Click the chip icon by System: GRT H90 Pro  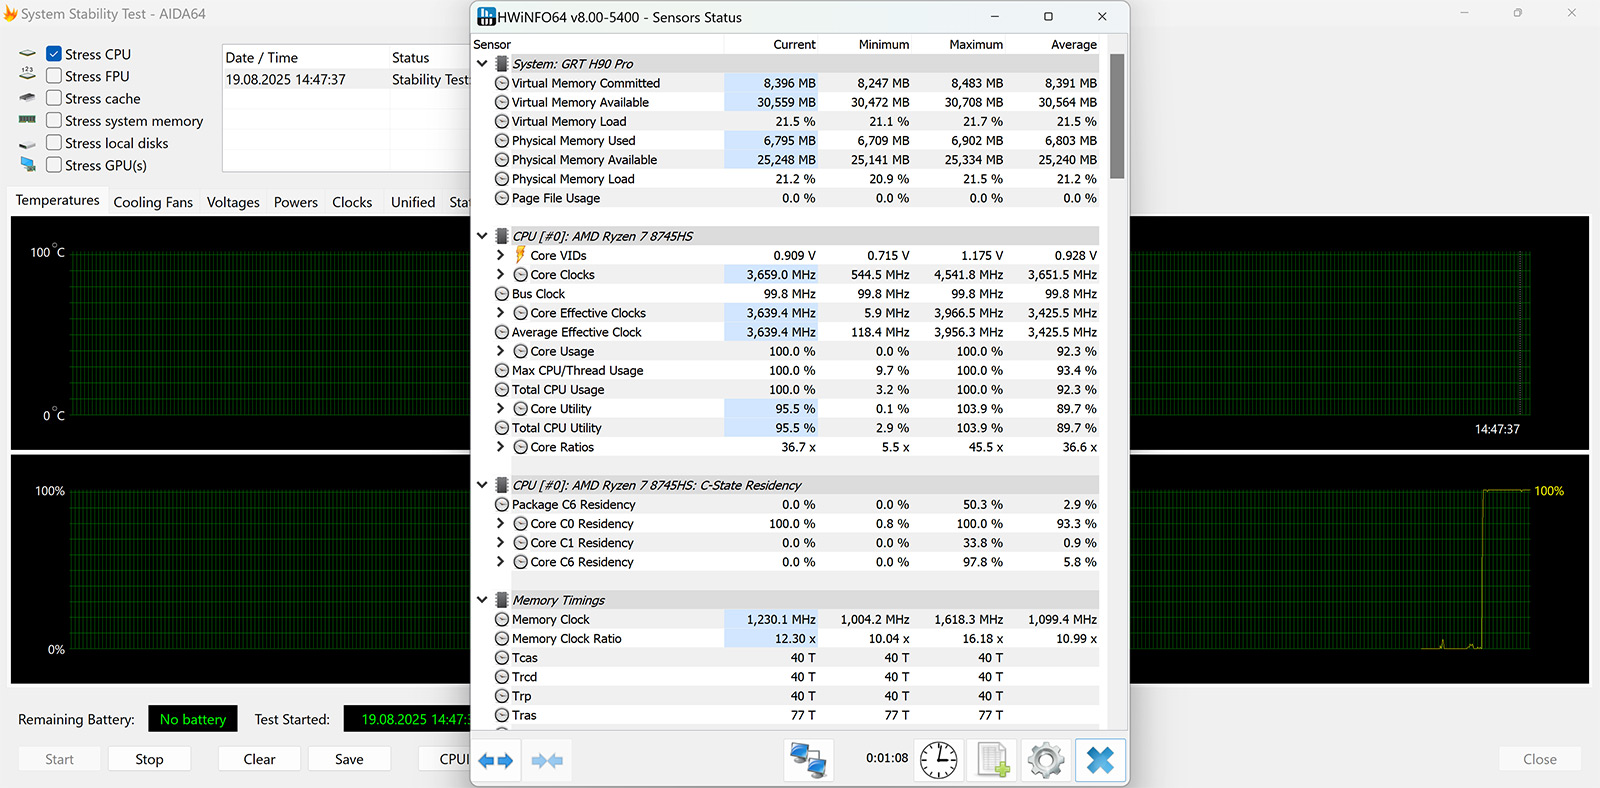click(502, 64)
